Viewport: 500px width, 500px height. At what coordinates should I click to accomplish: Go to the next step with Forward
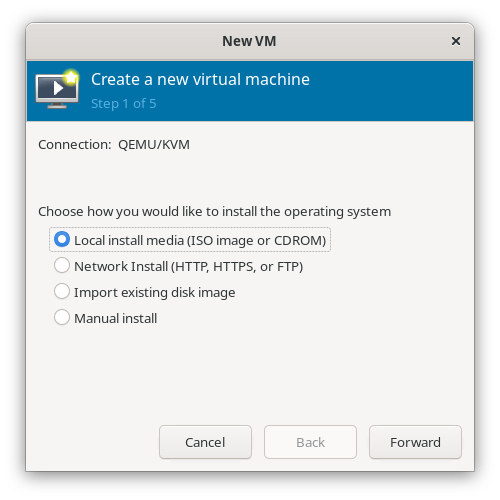pyautogui.click(x=415, y=442)
